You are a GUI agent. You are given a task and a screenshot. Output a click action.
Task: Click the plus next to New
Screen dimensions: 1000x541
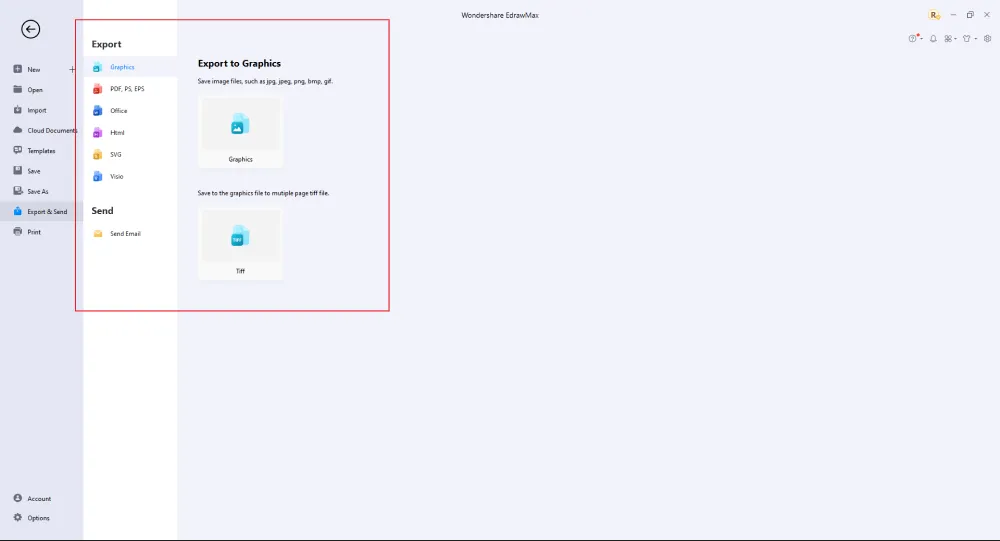coord(72,70)
